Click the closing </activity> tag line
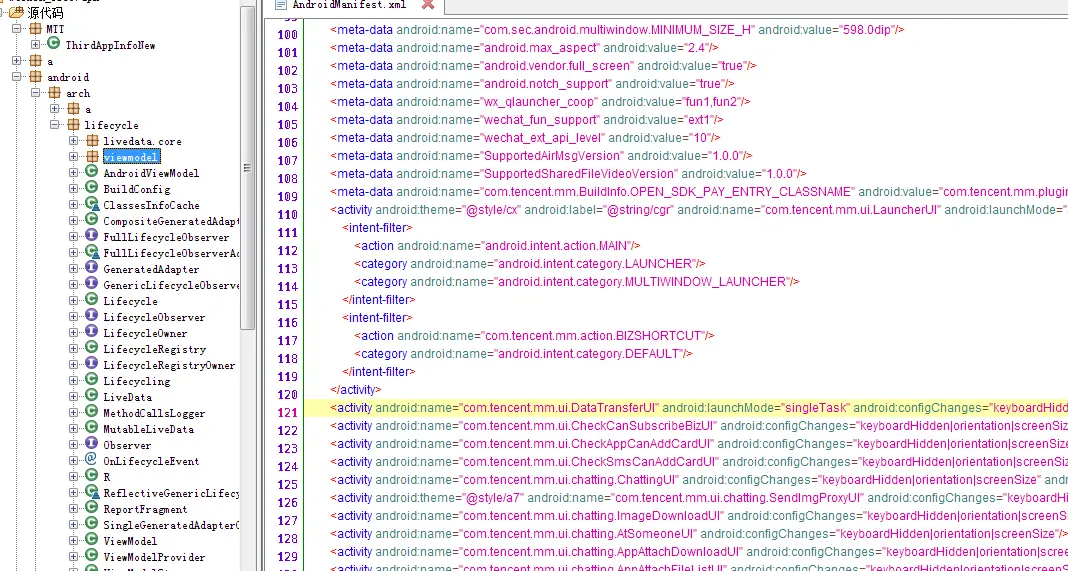Screen dimensions: 1068x571 (356, 390)
